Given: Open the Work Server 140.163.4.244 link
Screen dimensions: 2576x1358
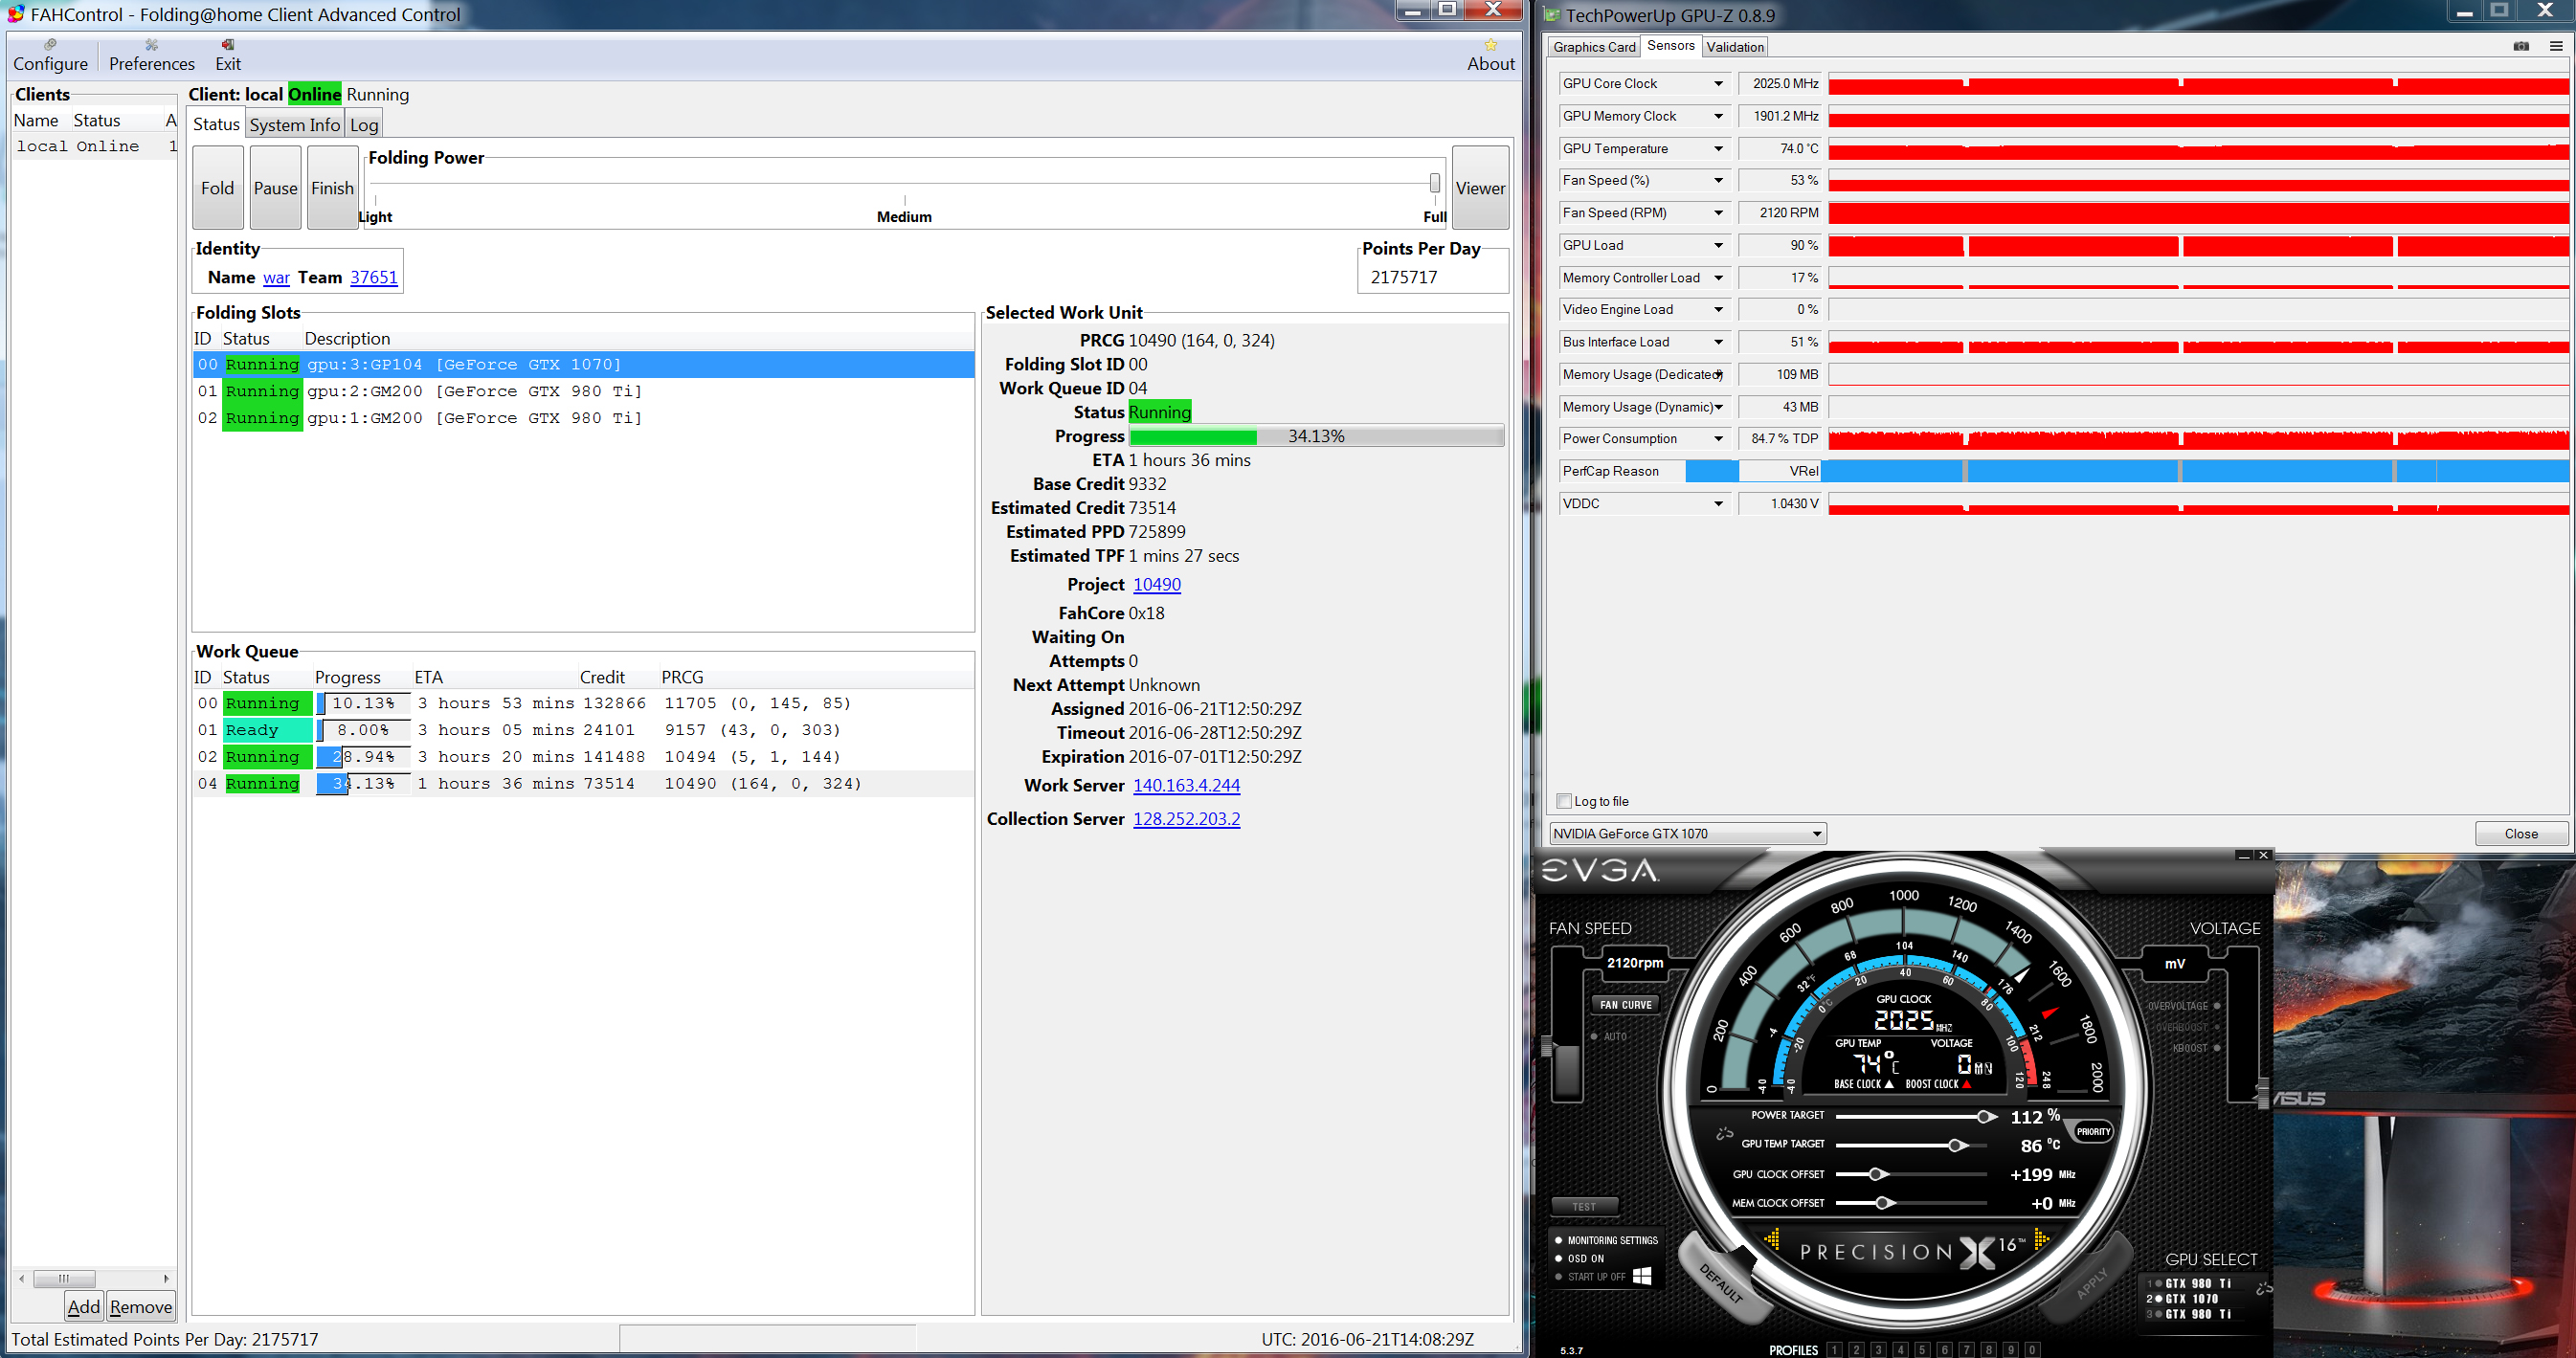Looking at the screenshot, I should click(x=1185, y=786).
